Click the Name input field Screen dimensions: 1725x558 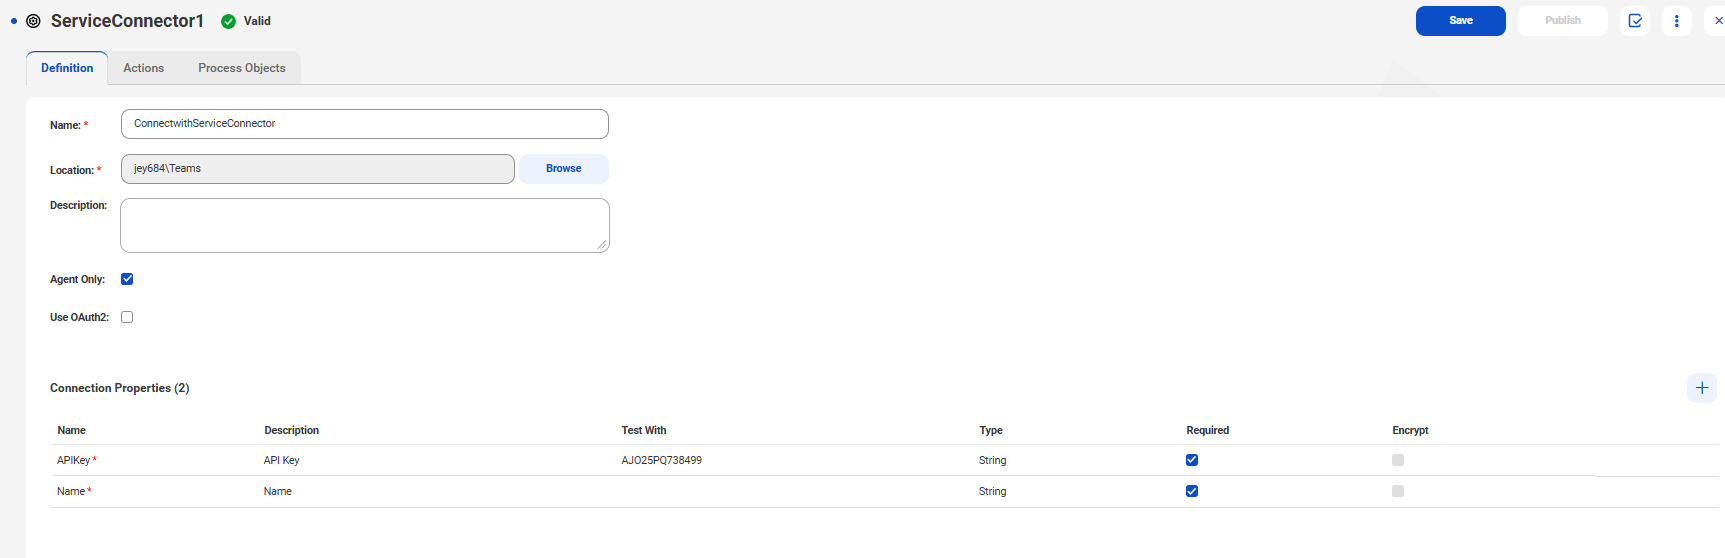pos(365,124)
